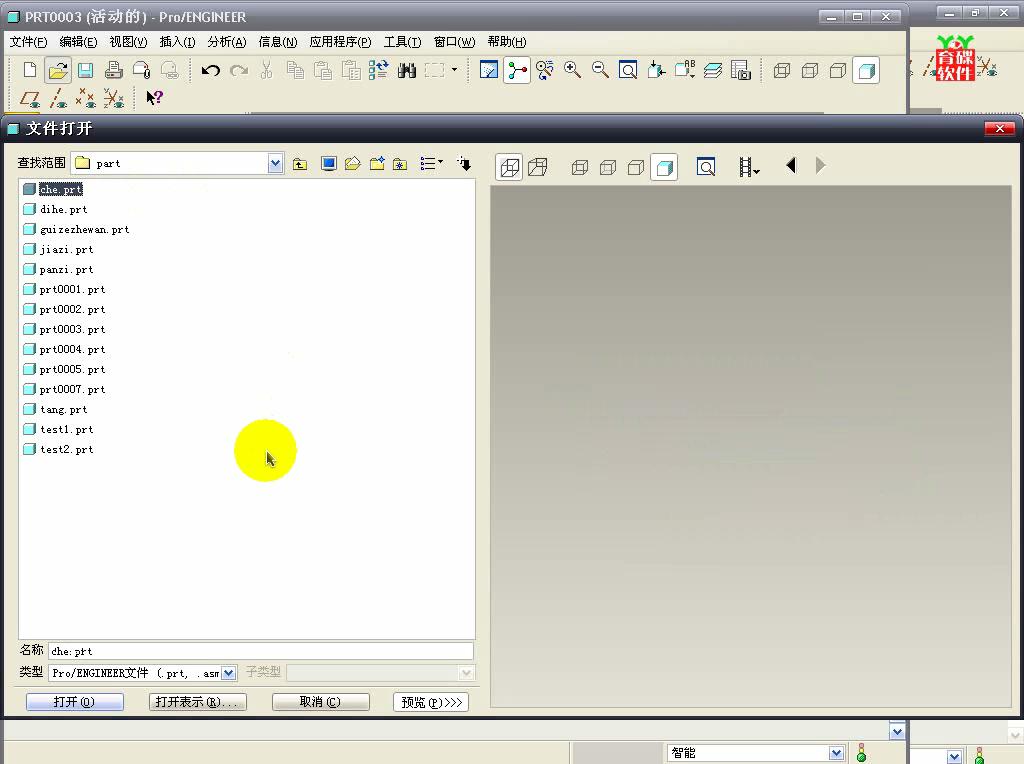The image size is (1024, 764).
Task: Toggle coordinate systems display icon
Action: (114, 99)
